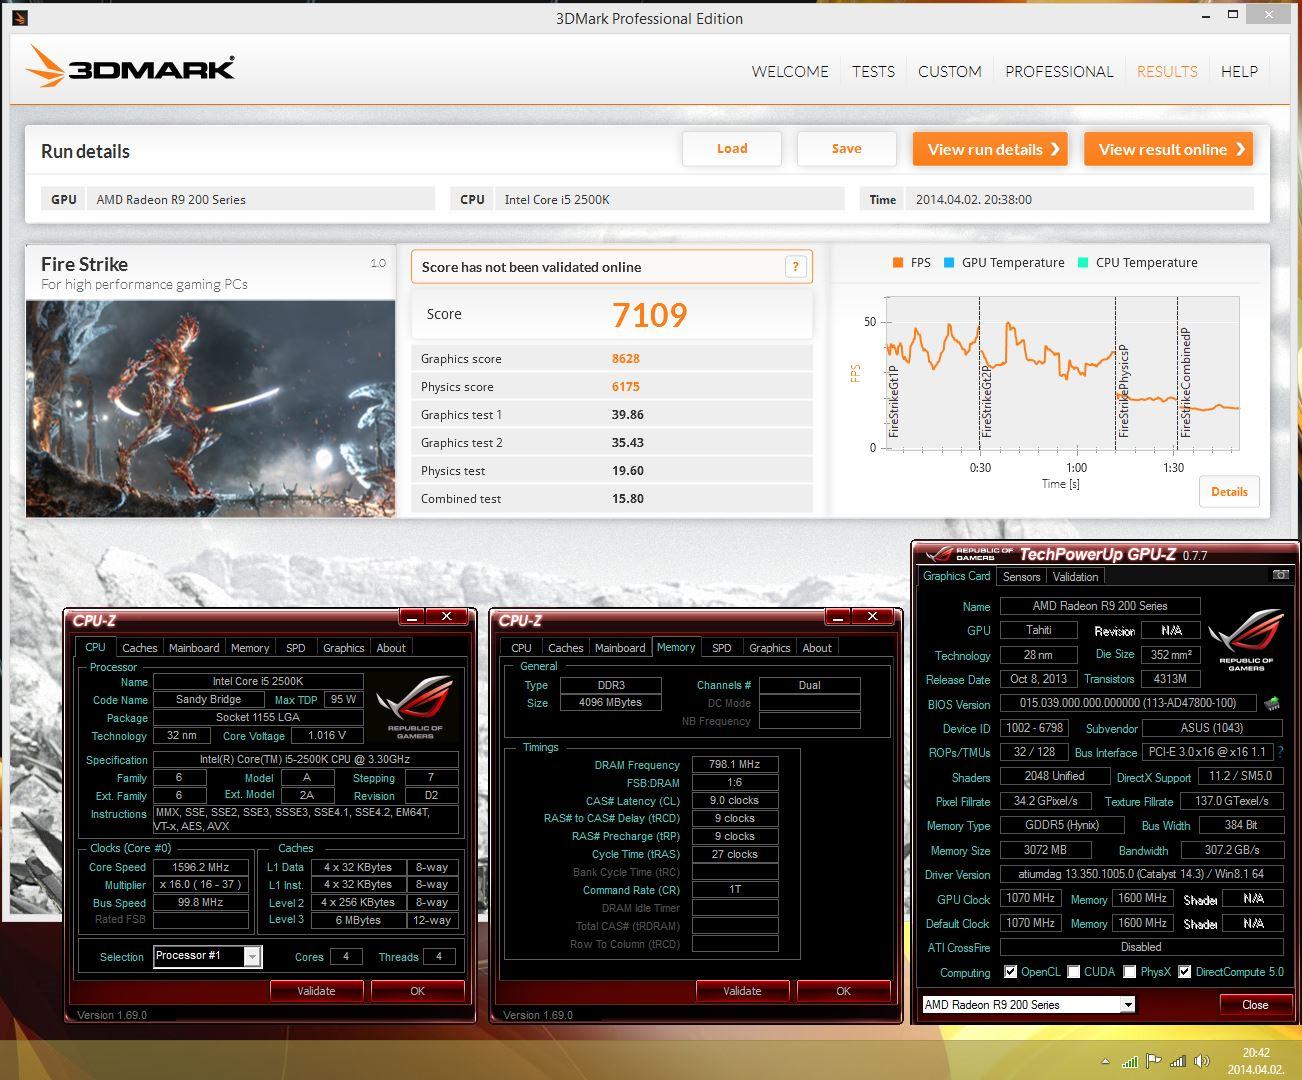Viewport: 1302px width, 1080px height.
Task: Click the overall score 7109
Action: (650, 315)
